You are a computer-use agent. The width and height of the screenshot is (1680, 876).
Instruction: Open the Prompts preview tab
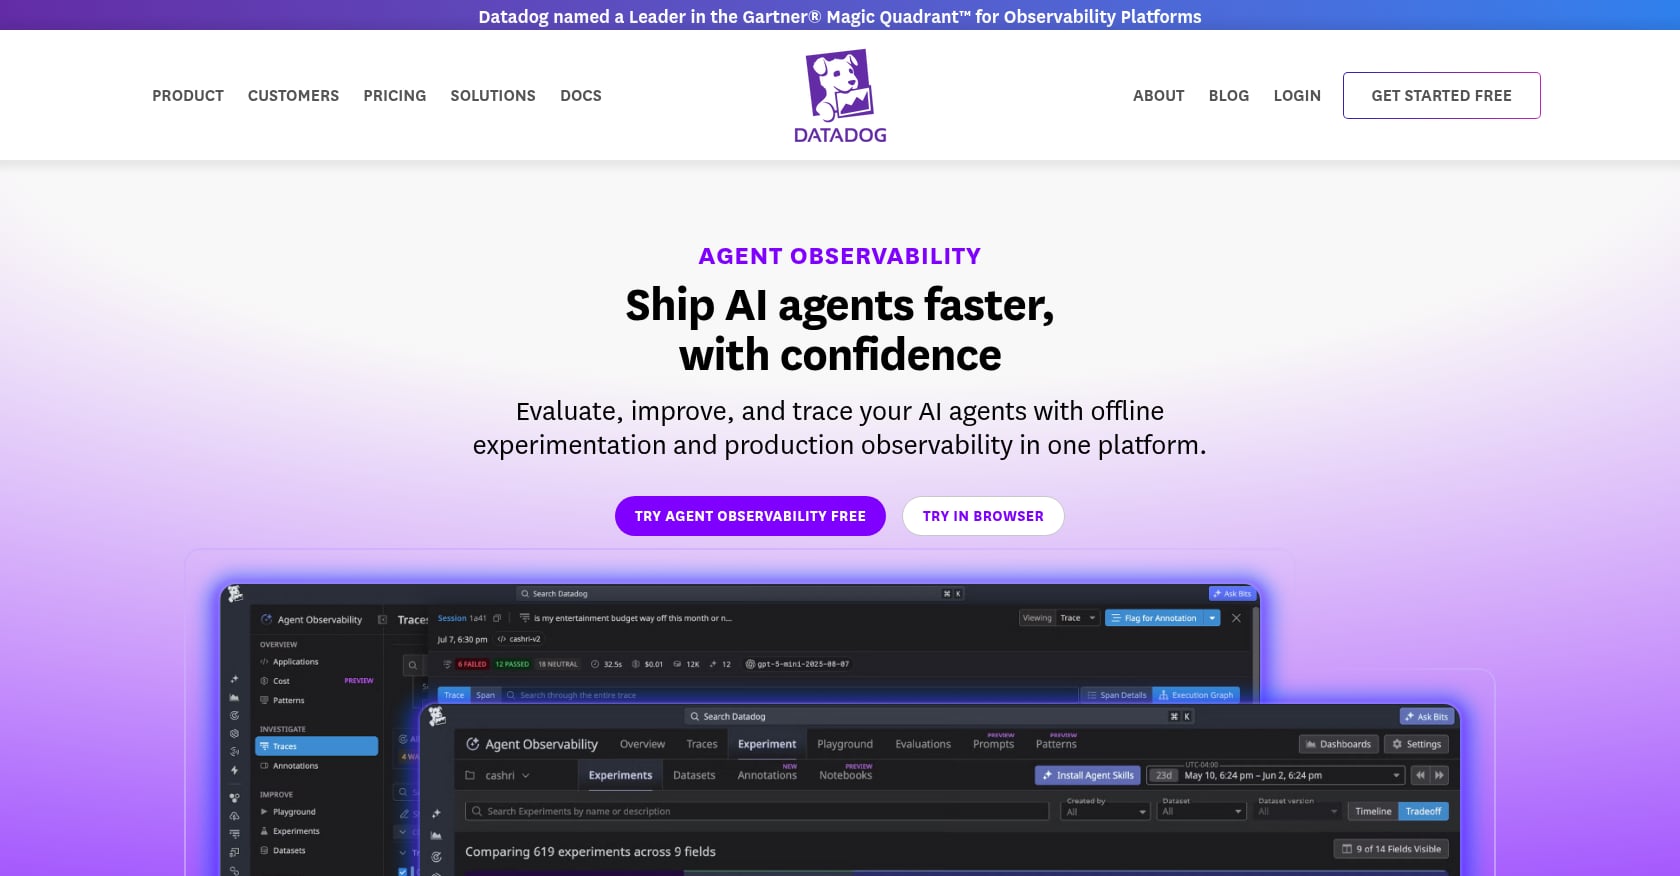point(993,742)
